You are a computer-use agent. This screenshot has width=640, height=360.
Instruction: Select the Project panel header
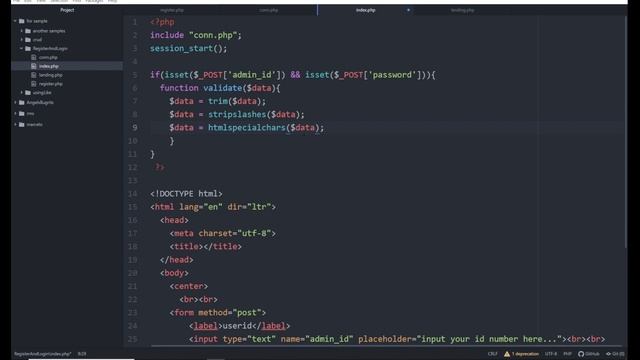coord(67,10)
